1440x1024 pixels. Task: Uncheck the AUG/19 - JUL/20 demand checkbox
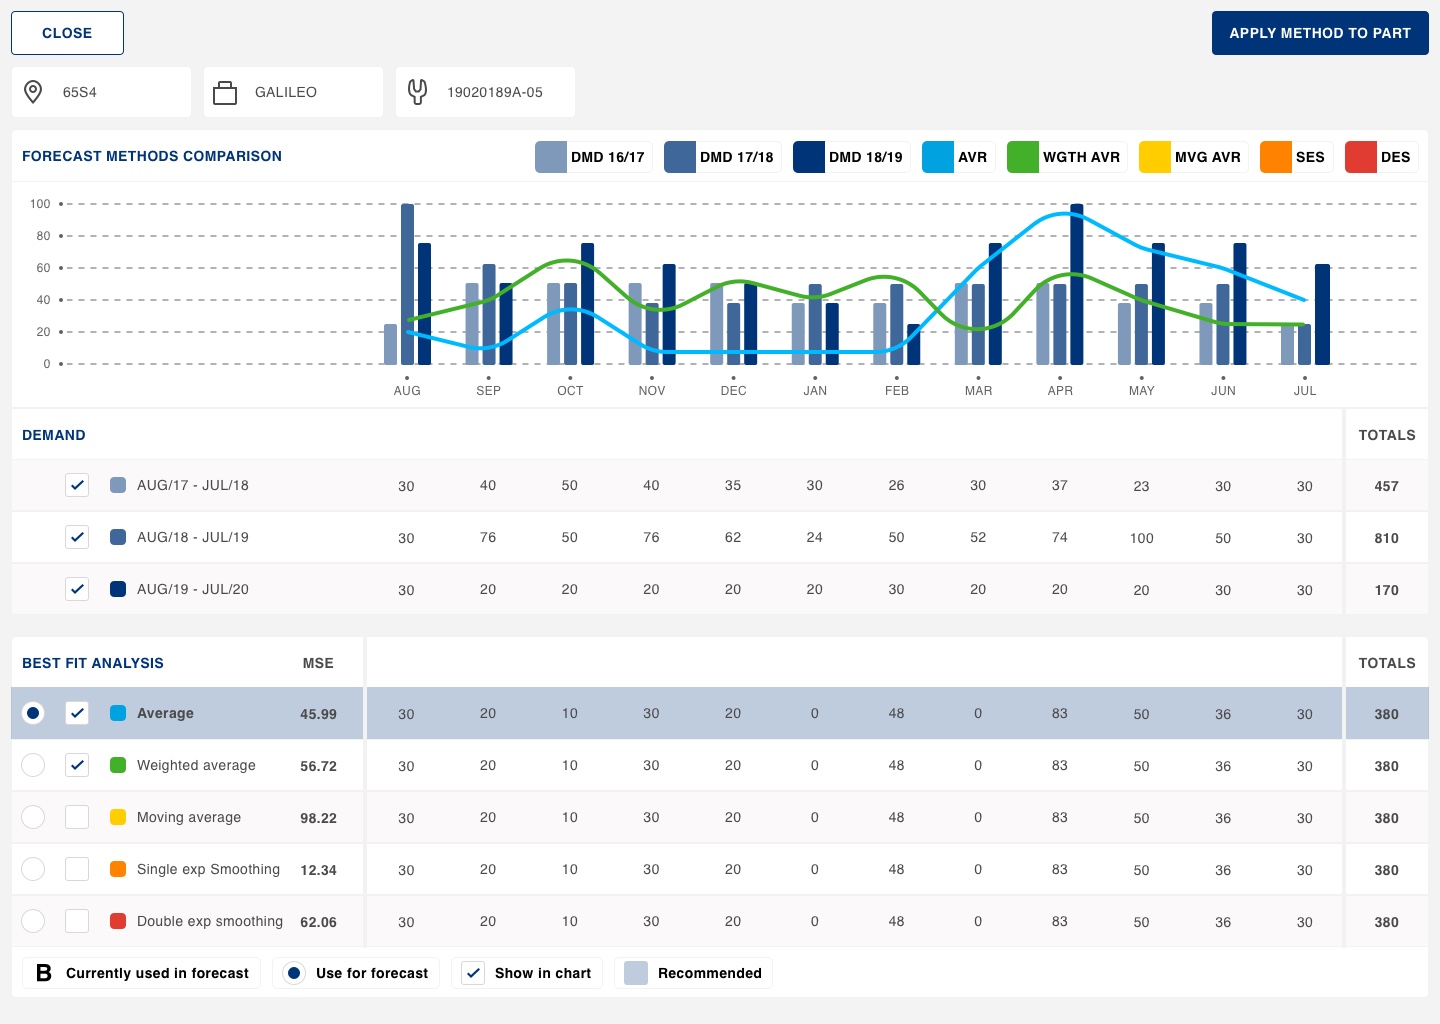[x=77, y=589]
